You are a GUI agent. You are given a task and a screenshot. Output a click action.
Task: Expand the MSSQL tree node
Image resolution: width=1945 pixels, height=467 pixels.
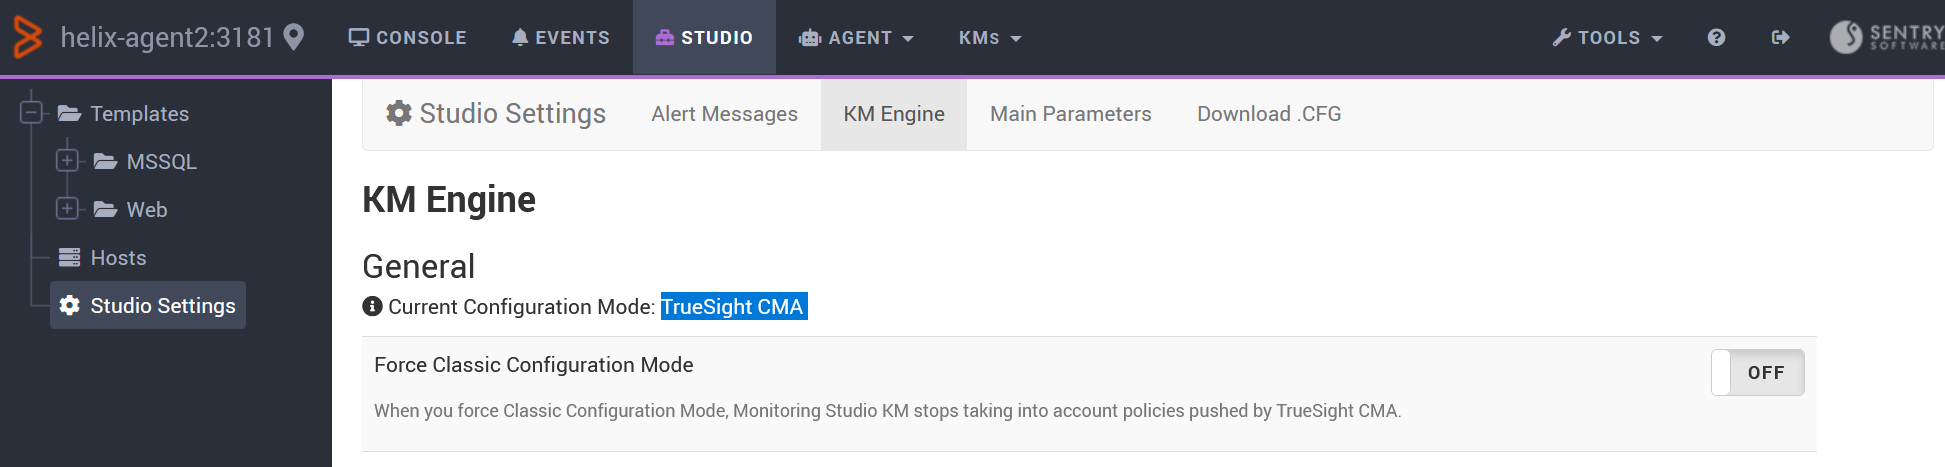tap(67, 160)
